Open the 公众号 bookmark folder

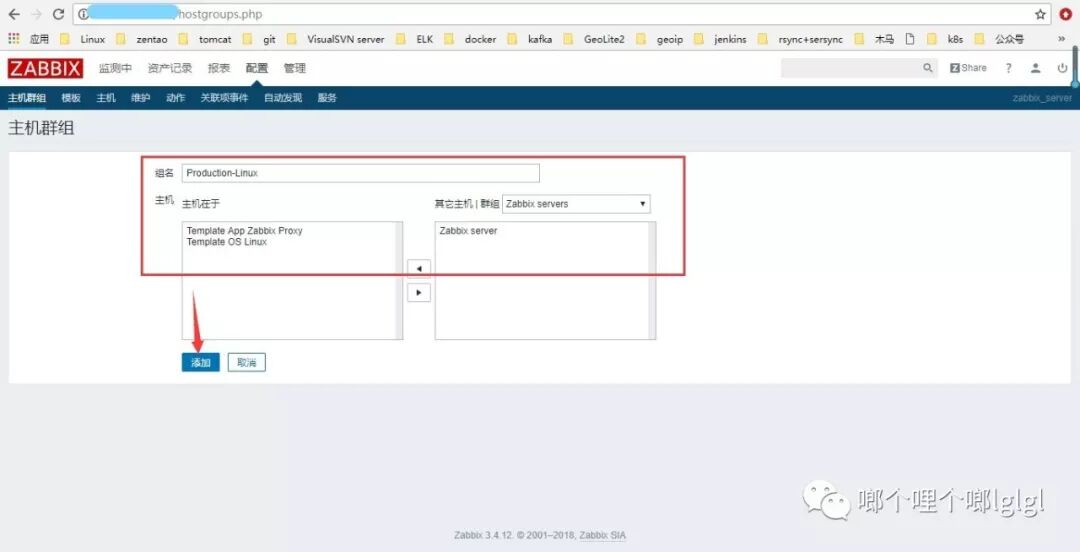click(999, 39)
